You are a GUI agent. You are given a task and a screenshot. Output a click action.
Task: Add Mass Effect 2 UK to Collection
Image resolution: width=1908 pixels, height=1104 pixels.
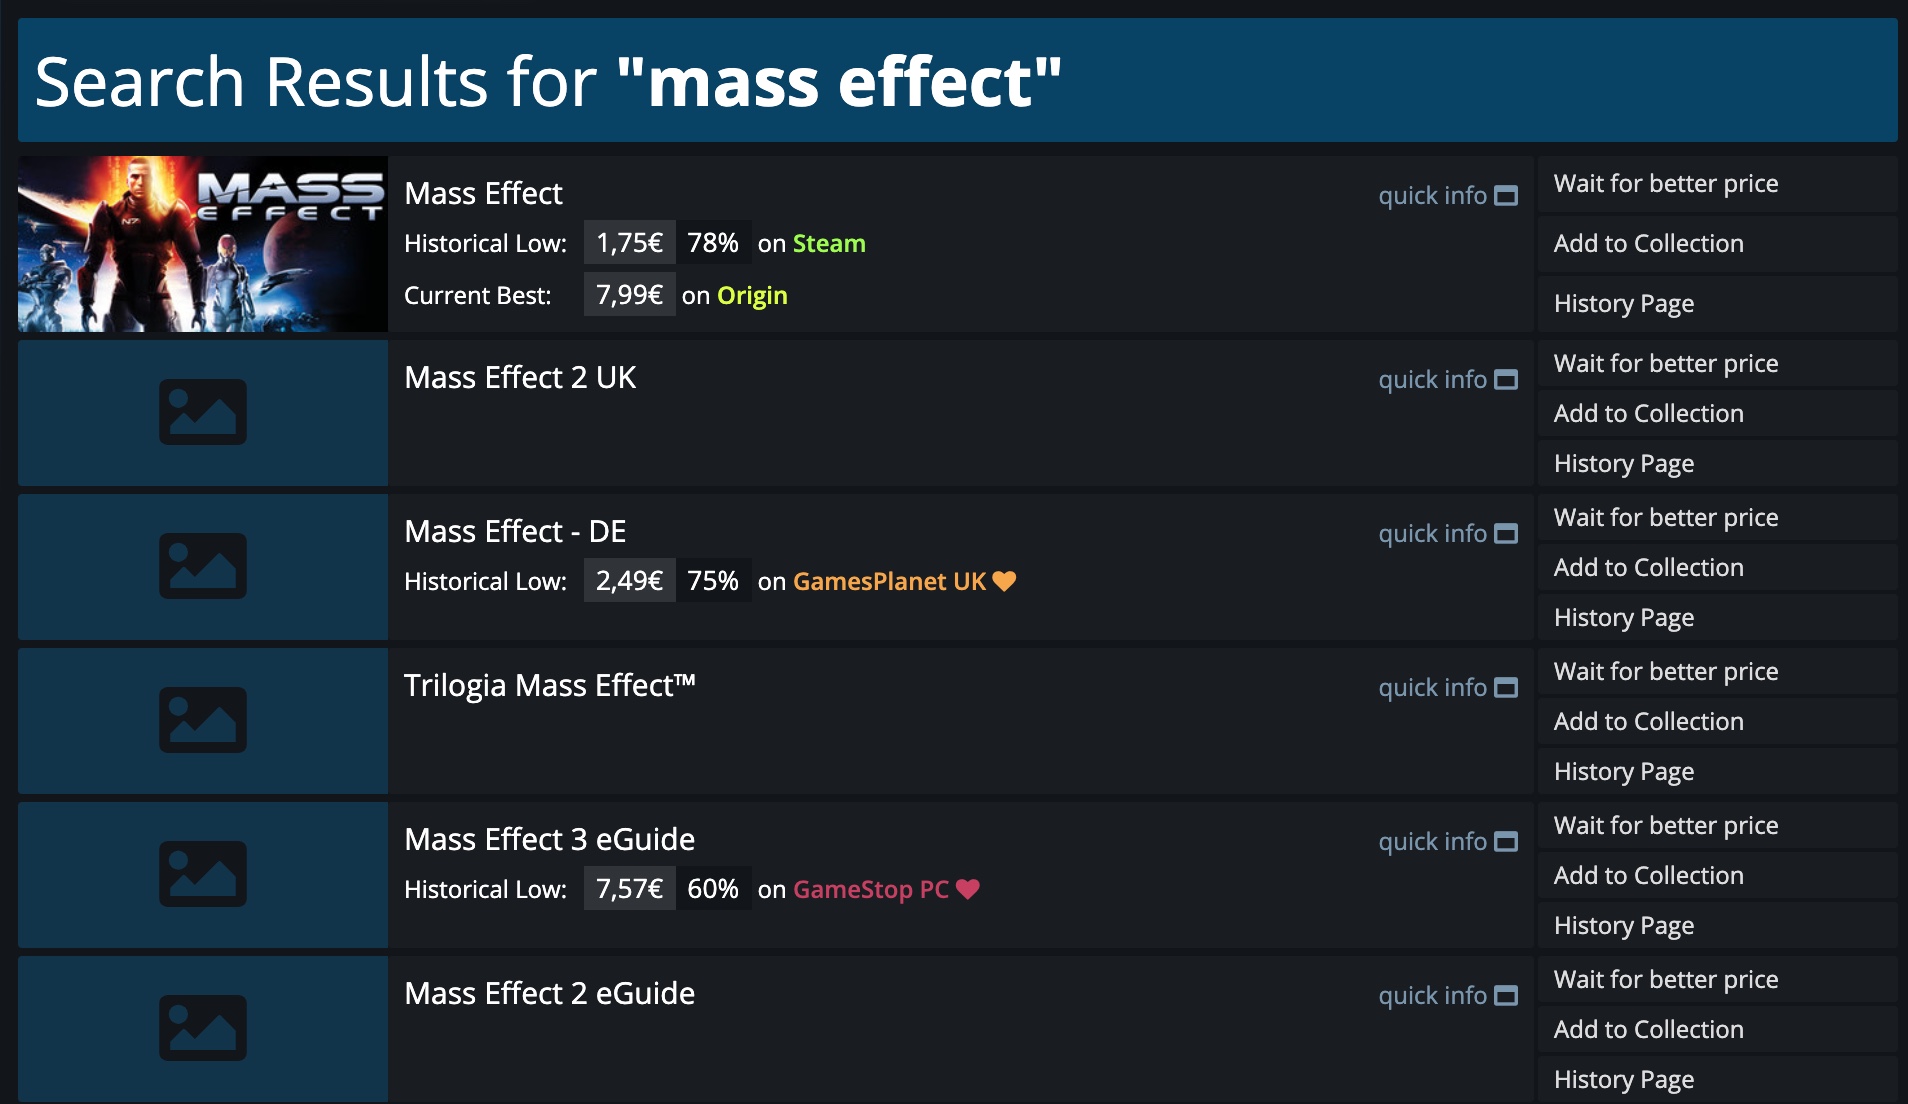(x=1648, y=414)
